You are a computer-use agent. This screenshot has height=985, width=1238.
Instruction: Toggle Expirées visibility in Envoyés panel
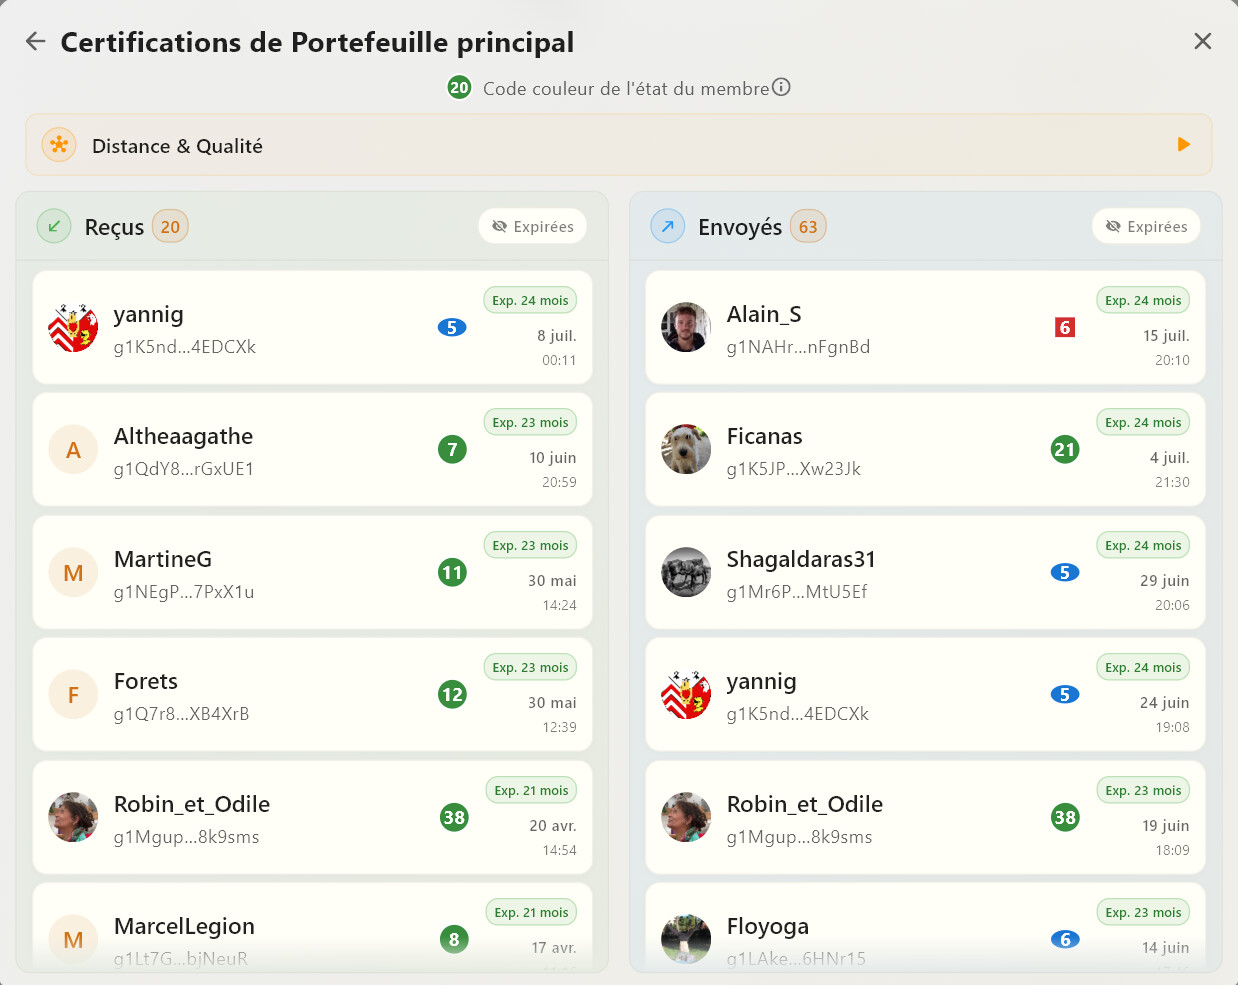click(x=1146, y=226)
